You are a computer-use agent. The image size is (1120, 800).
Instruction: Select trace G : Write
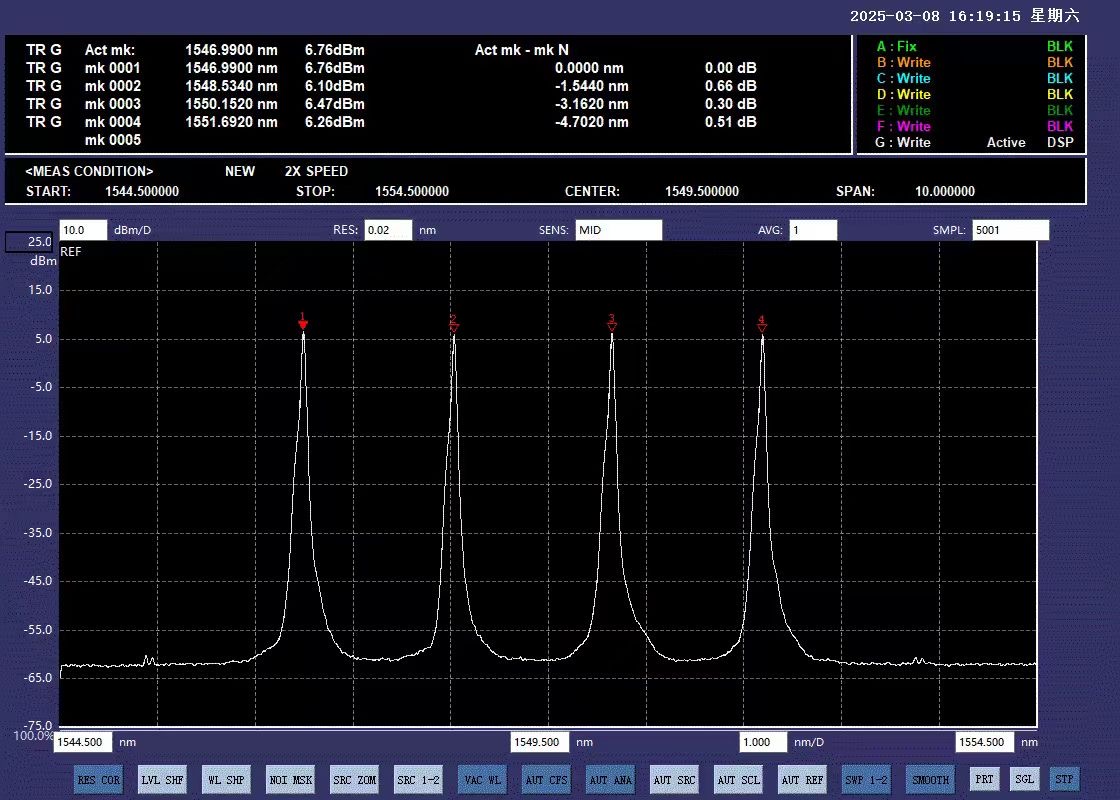point(903,142)
